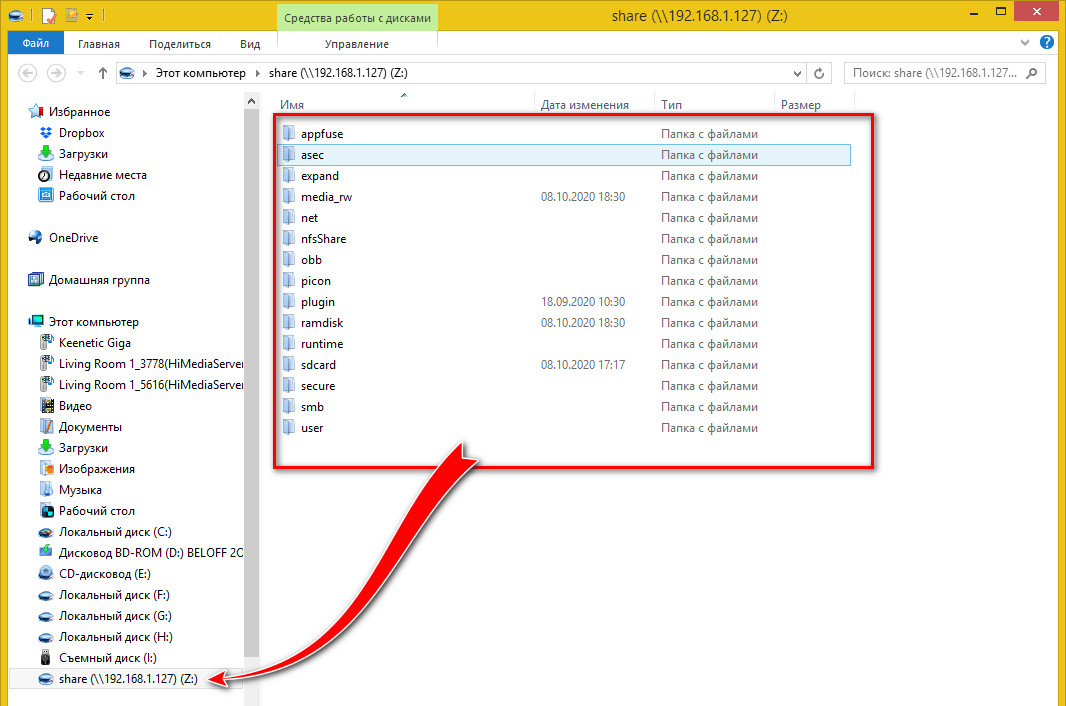The width and height of the screenshot is (1066, 706).
Task: Open the nfsShare folder
Action: pos(323,239)
